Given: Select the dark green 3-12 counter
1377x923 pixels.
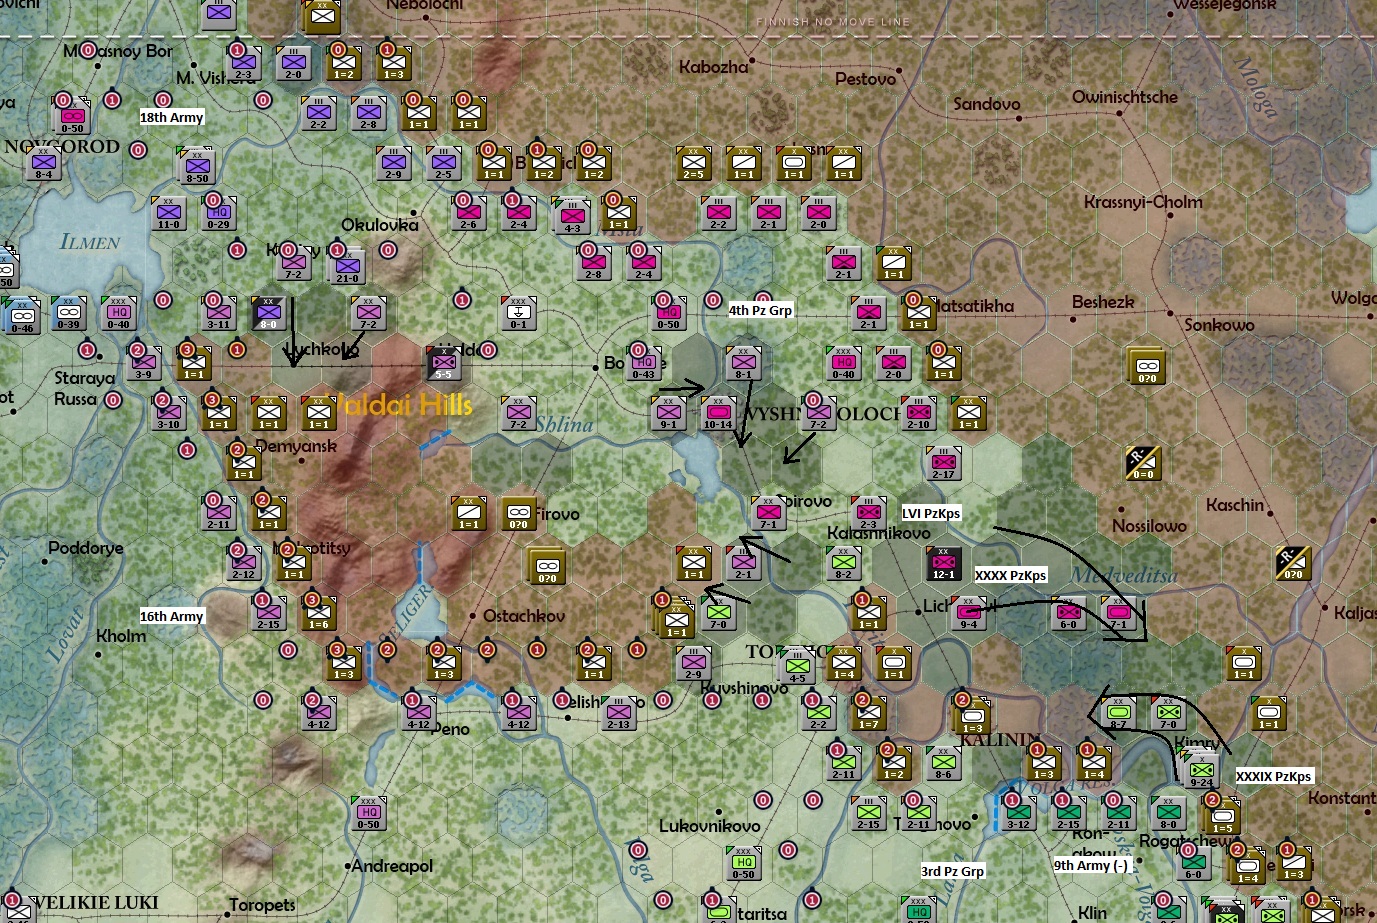Looking at the screenshot, I should [1018, 813].
